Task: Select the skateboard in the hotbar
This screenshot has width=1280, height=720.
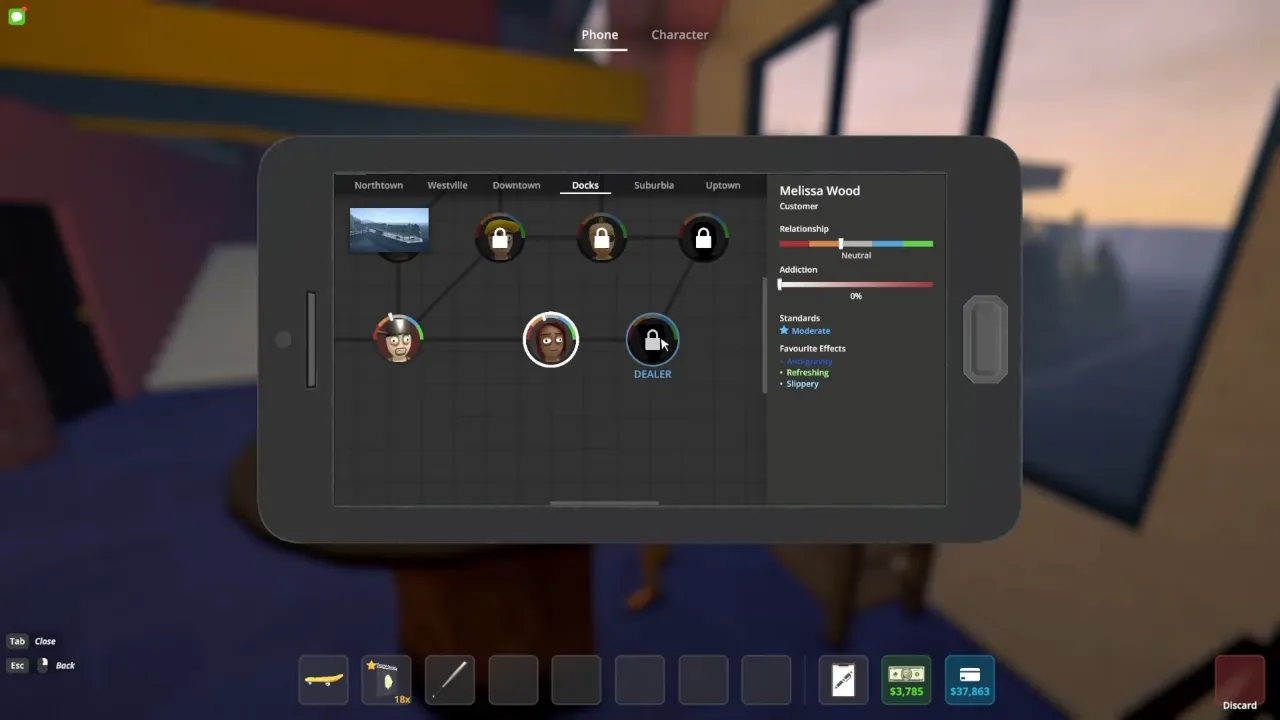Action: [x=323, y=680]
